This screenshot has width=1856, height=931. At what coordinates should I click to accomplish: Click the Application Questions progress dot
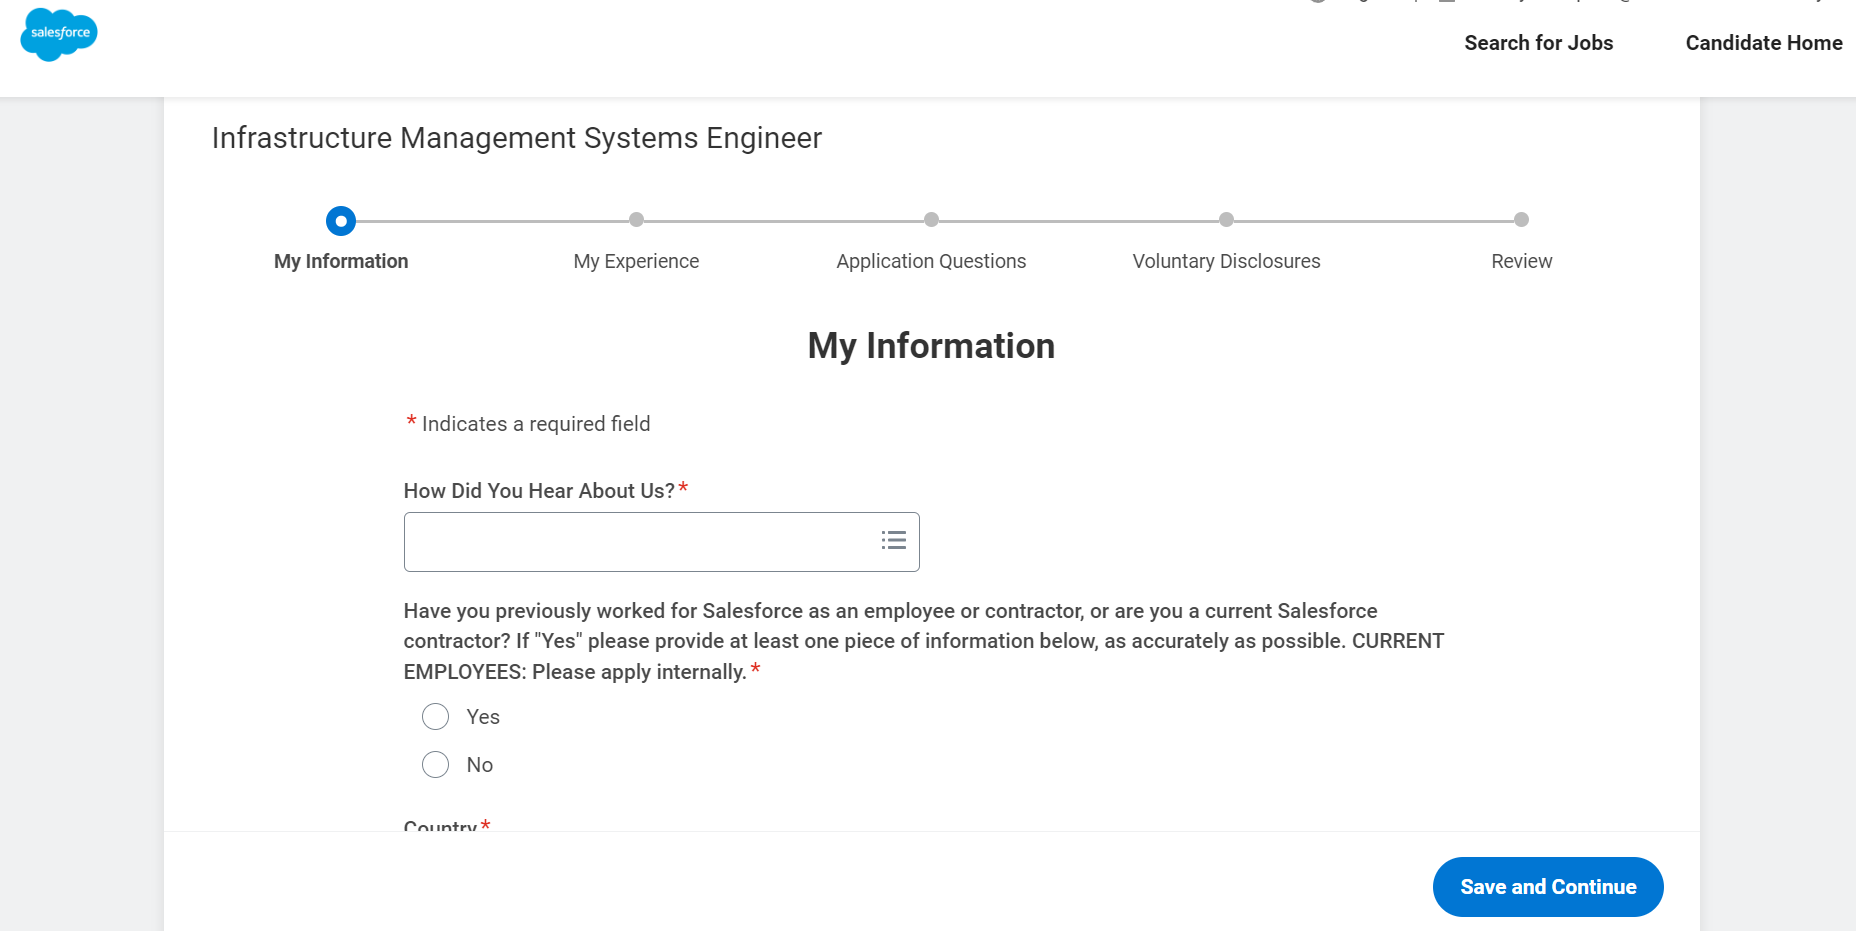[931, 220]
